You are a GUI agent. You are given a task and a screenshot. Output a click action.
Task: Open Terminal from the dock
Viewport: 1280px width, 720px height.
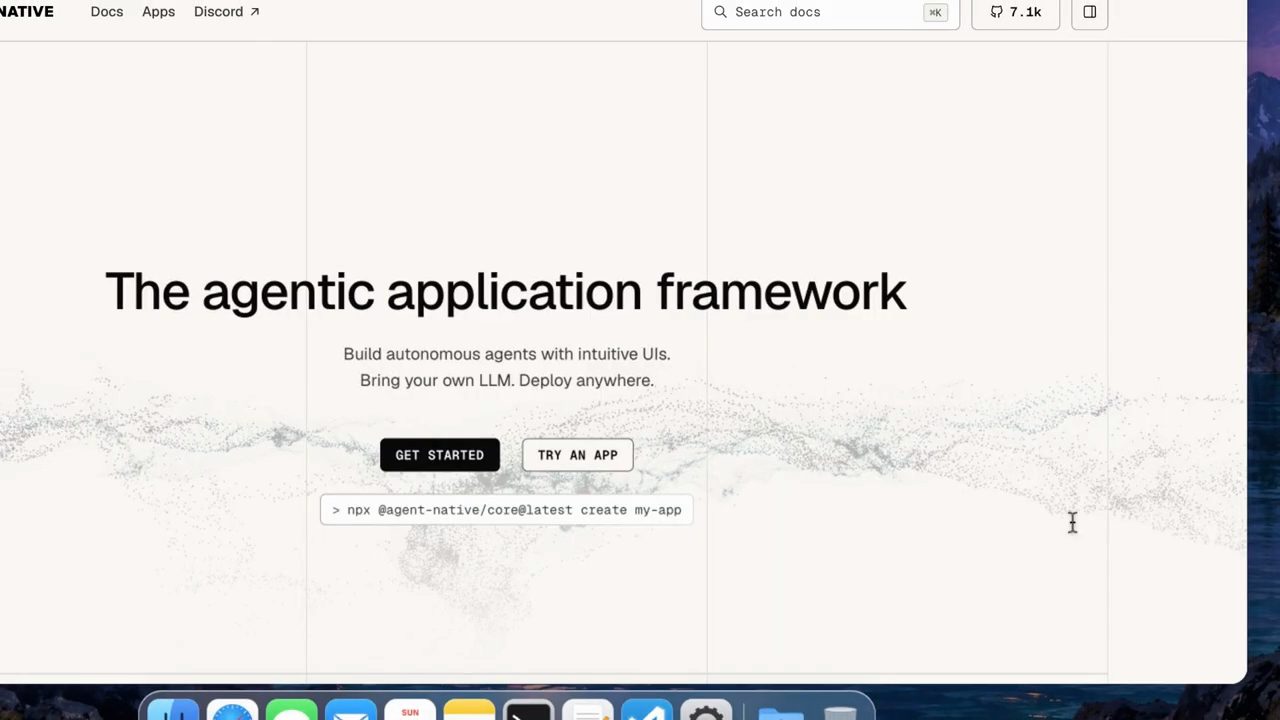click(528, 711)
